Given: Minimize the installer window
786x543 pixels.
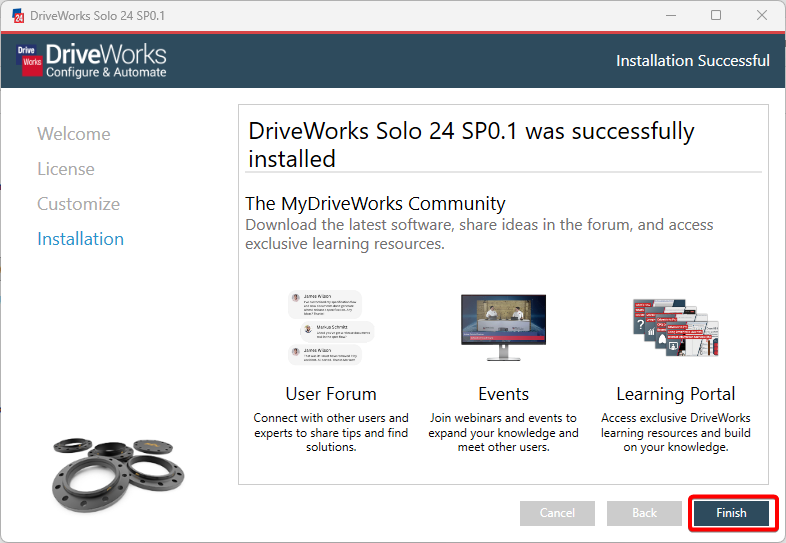Looking at the screenshot, I should coord(671,16).
